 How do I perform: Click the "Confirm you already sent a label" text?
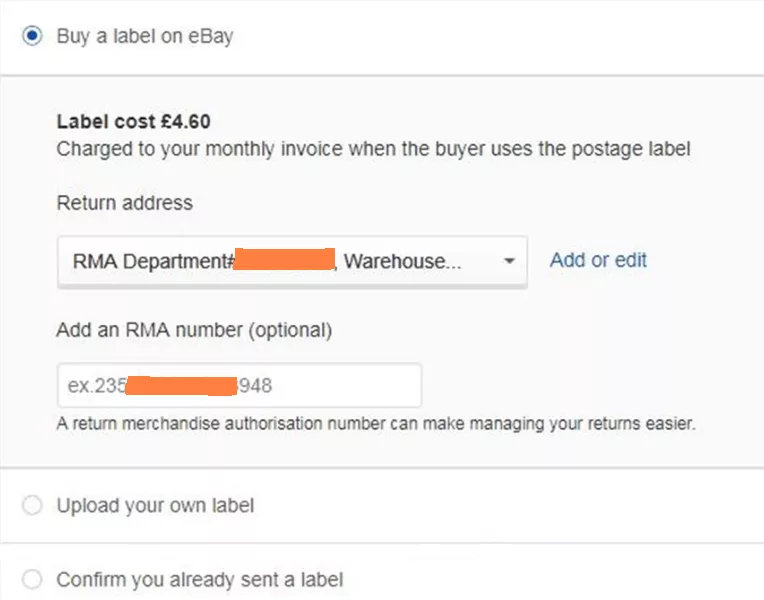(200, 580)
